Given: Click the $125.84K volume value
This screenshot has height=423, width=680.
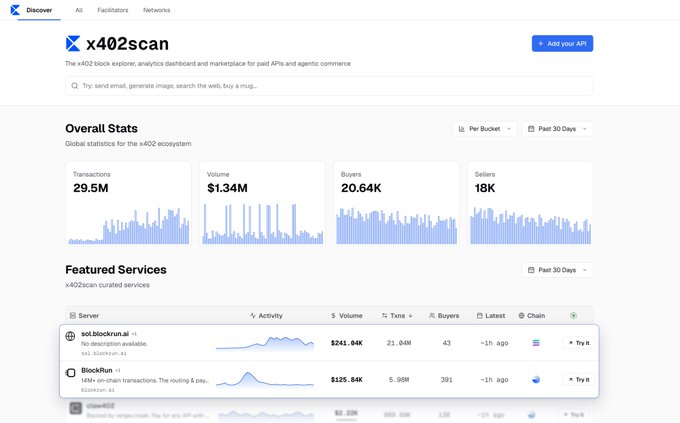Looking at the screenshot, I should 347,380.
